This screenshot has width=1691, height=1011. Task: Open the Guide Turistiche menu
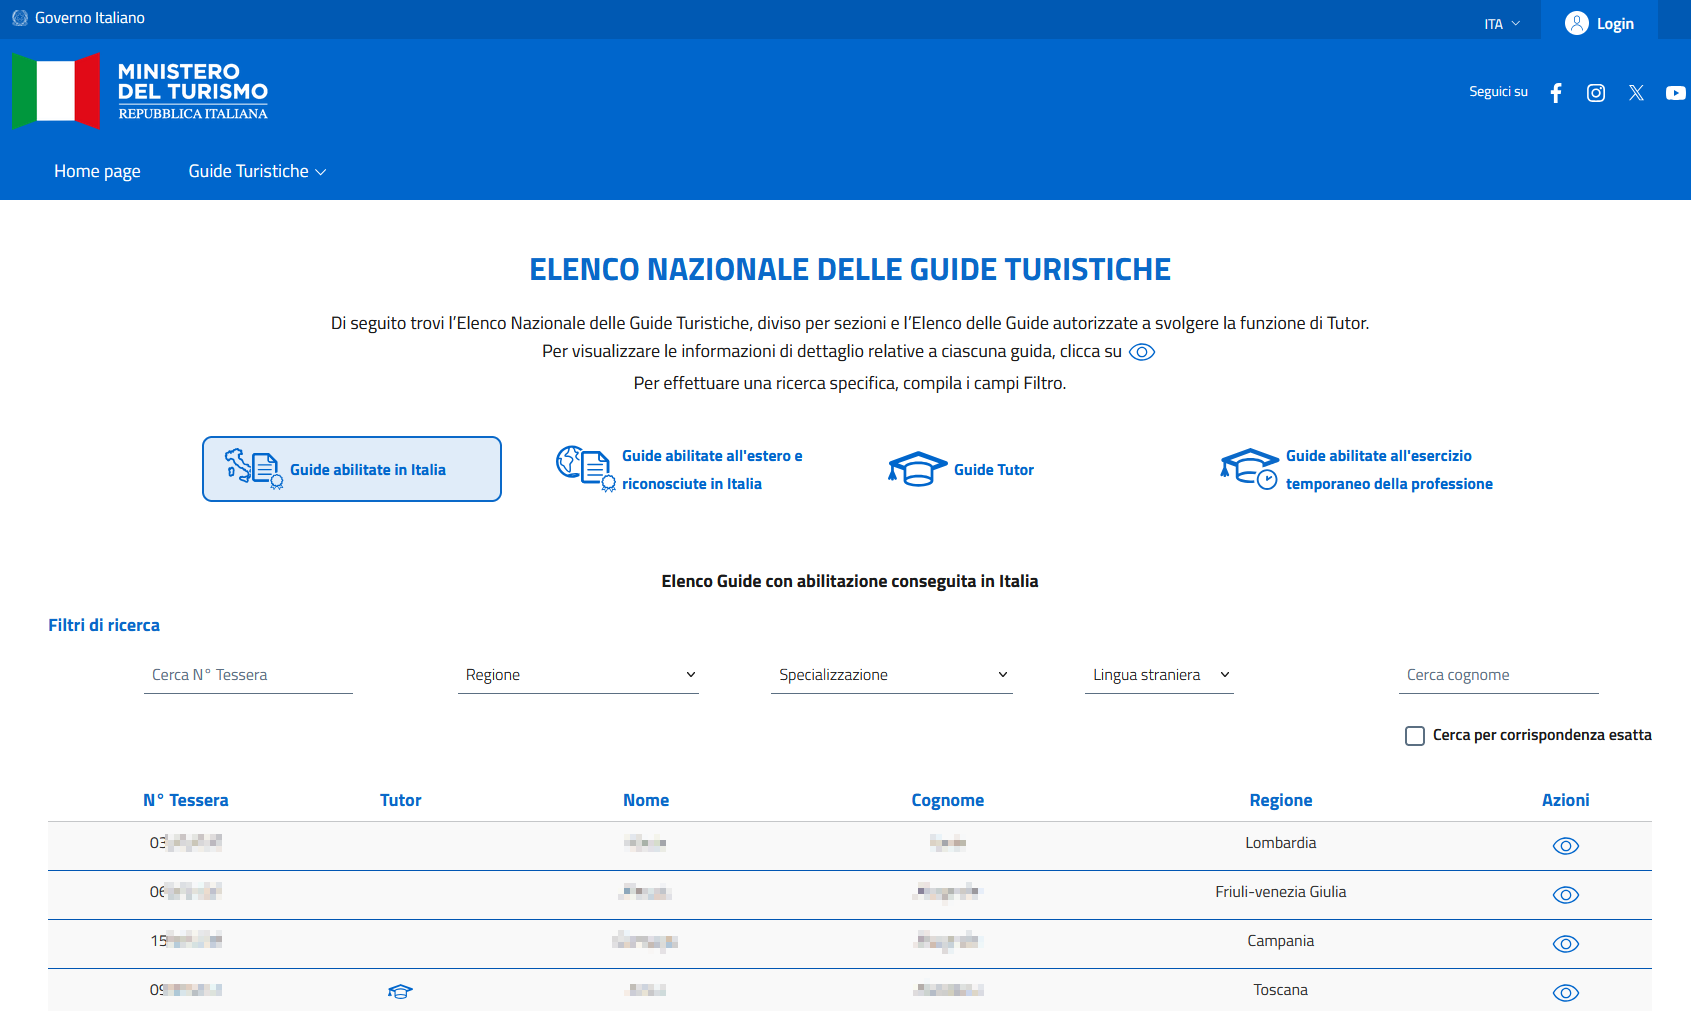coord(257,171)
